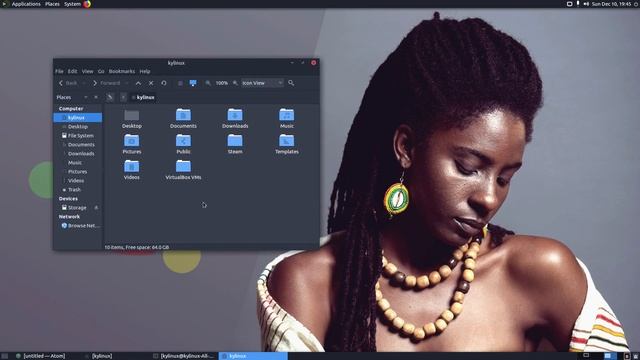The width and height of the screenshot is (640, 360).
Task: Open the View menu
Action: click(x=87, y=71)
